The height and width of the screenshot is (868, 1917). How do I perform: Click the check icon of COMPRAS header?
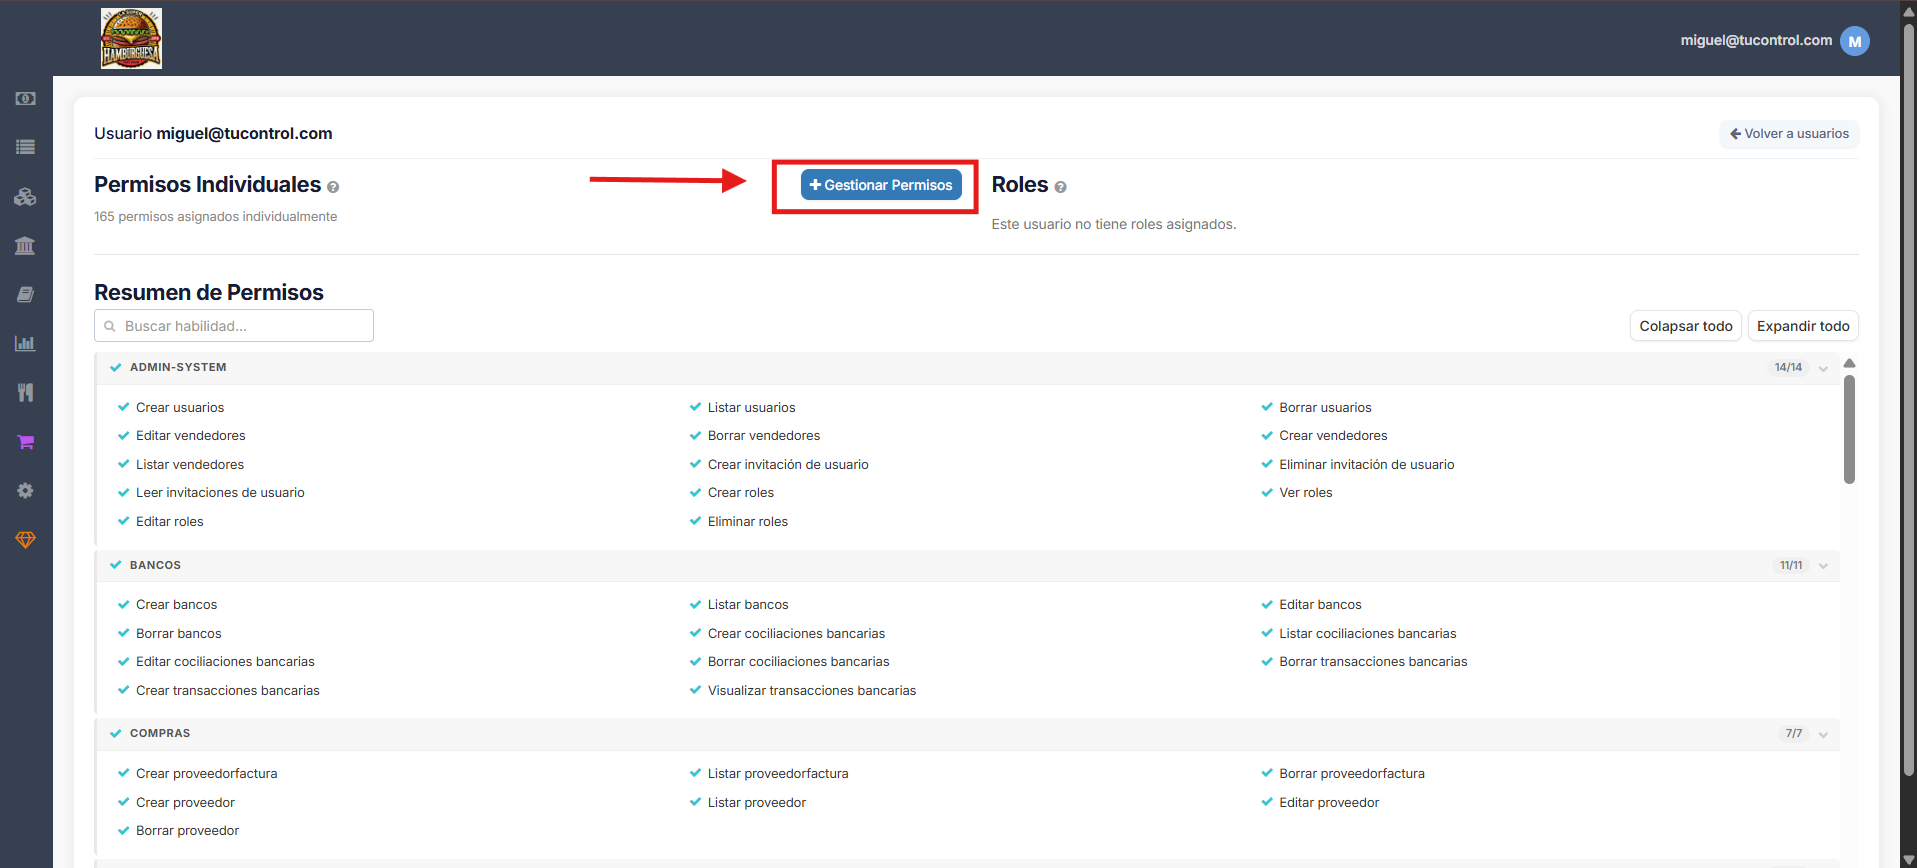116,733
